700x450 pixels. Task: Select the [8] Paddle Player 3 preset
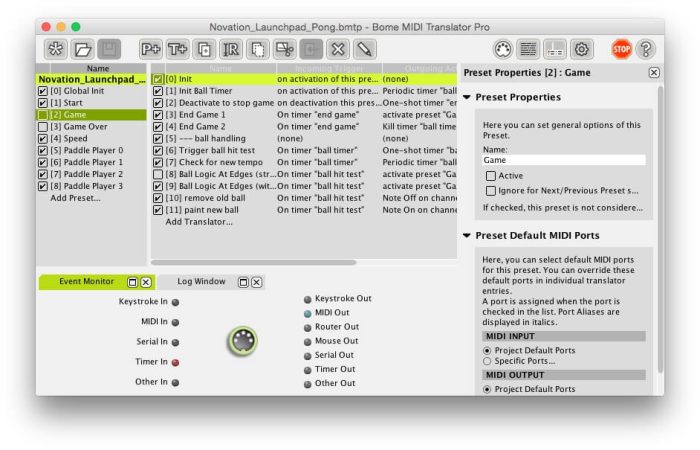[91, 186]
